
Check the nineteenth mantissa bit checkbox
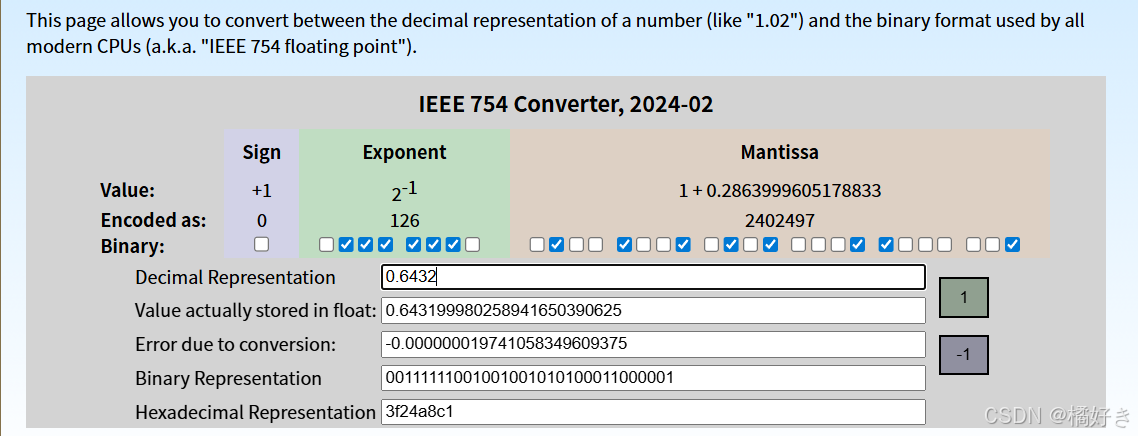[x=925, y=244]
